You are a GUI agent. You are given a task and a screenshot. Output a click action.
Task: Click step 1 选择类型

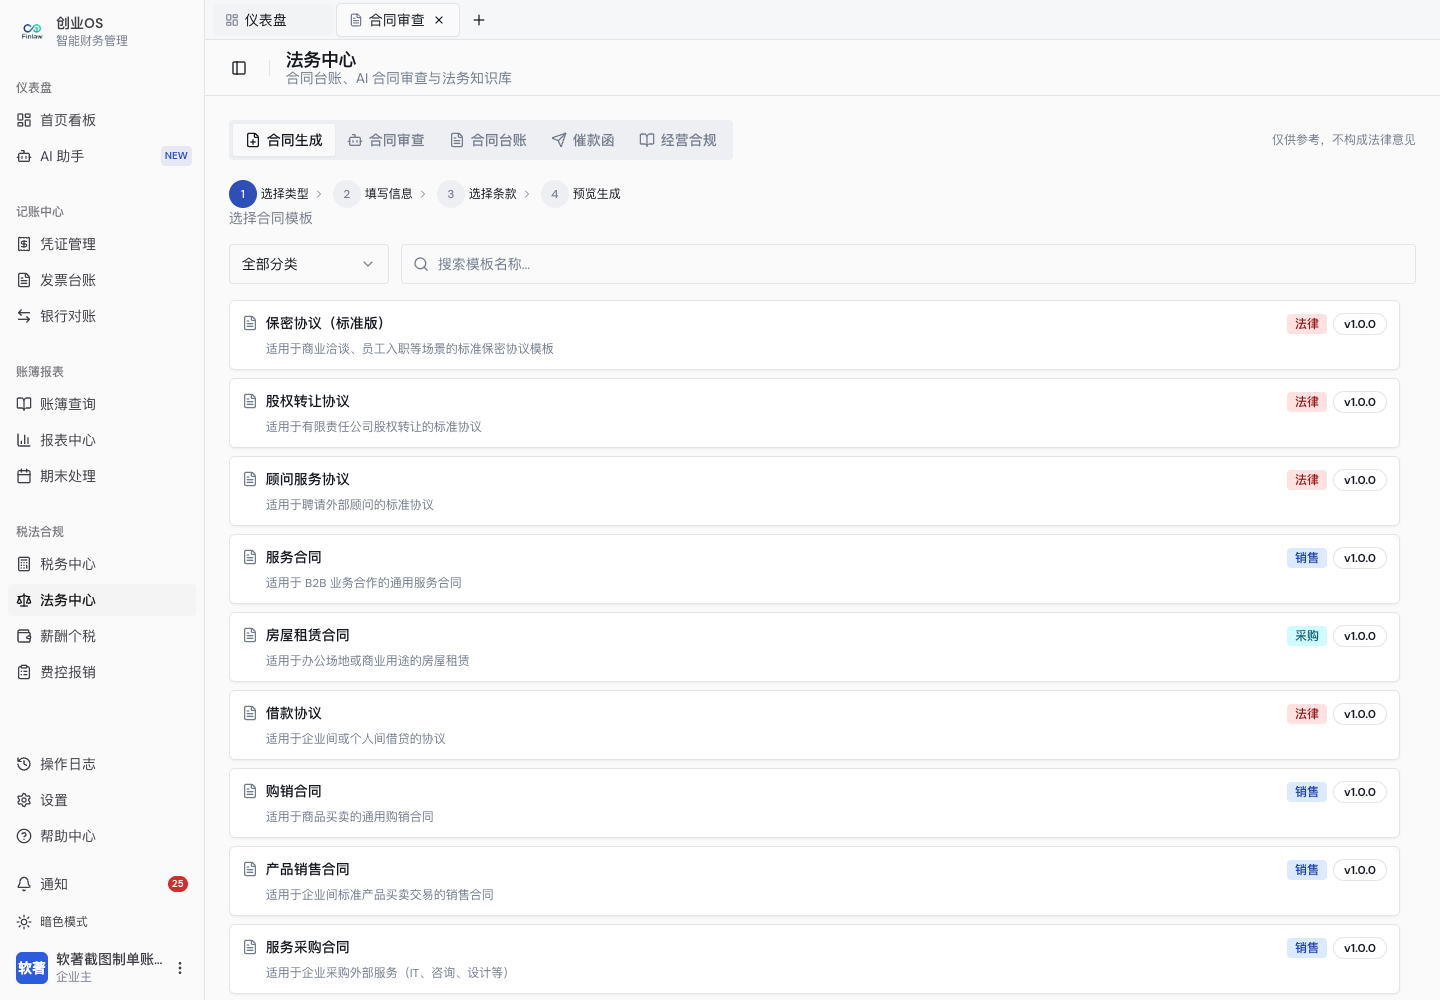[270, 194]
